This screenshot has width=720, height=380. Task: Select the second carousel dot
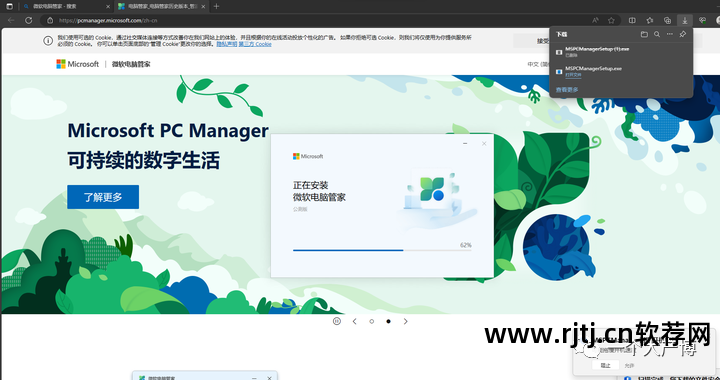click(x=388, y=321)
